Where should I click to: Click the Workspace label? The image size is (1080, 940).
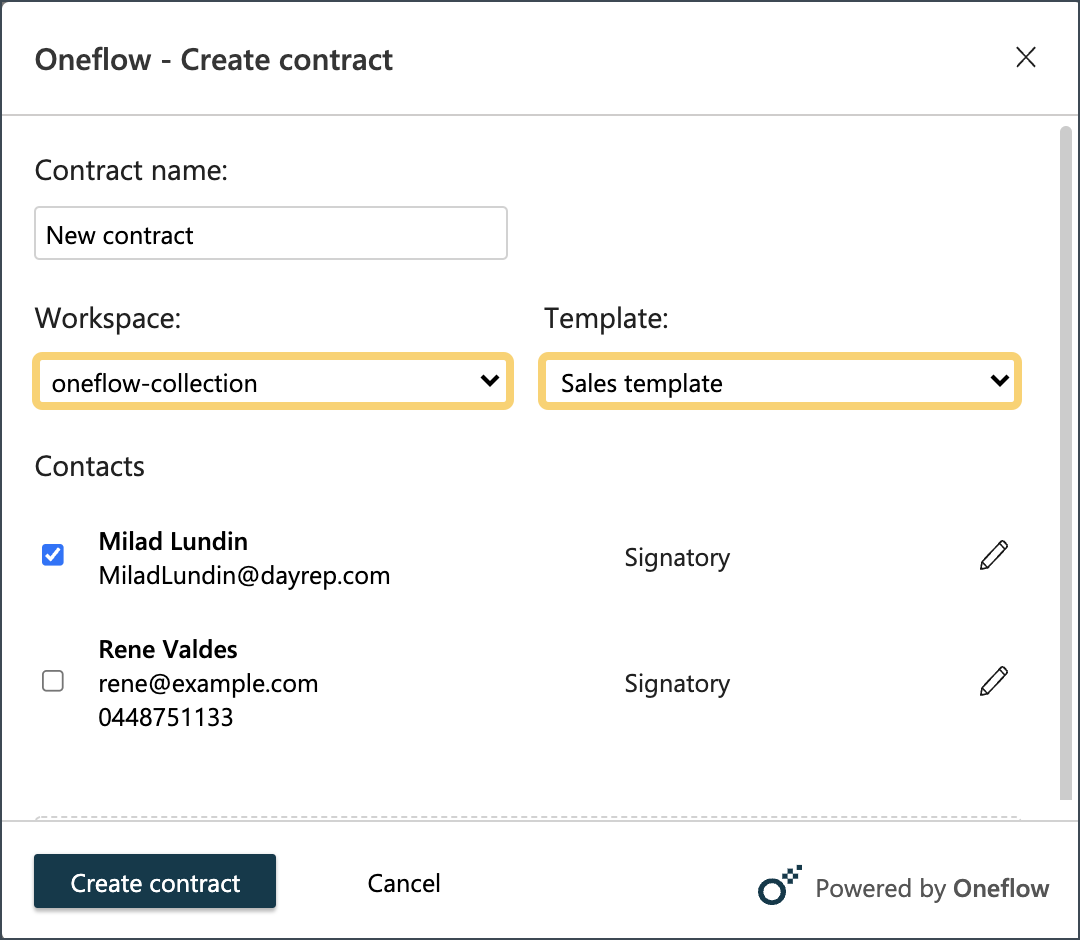point(108,319)
